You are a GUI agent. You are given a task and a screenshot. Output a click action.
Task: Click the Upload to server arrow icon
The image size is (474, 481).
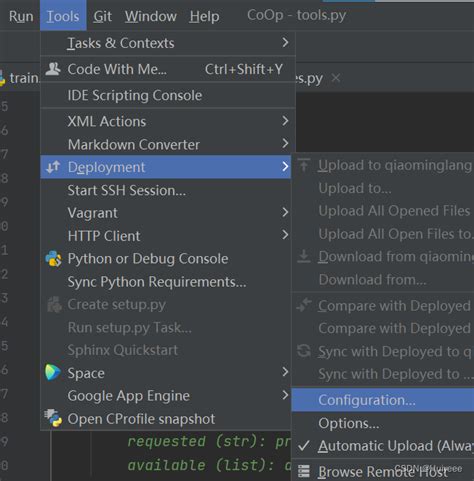coord(304,165)
